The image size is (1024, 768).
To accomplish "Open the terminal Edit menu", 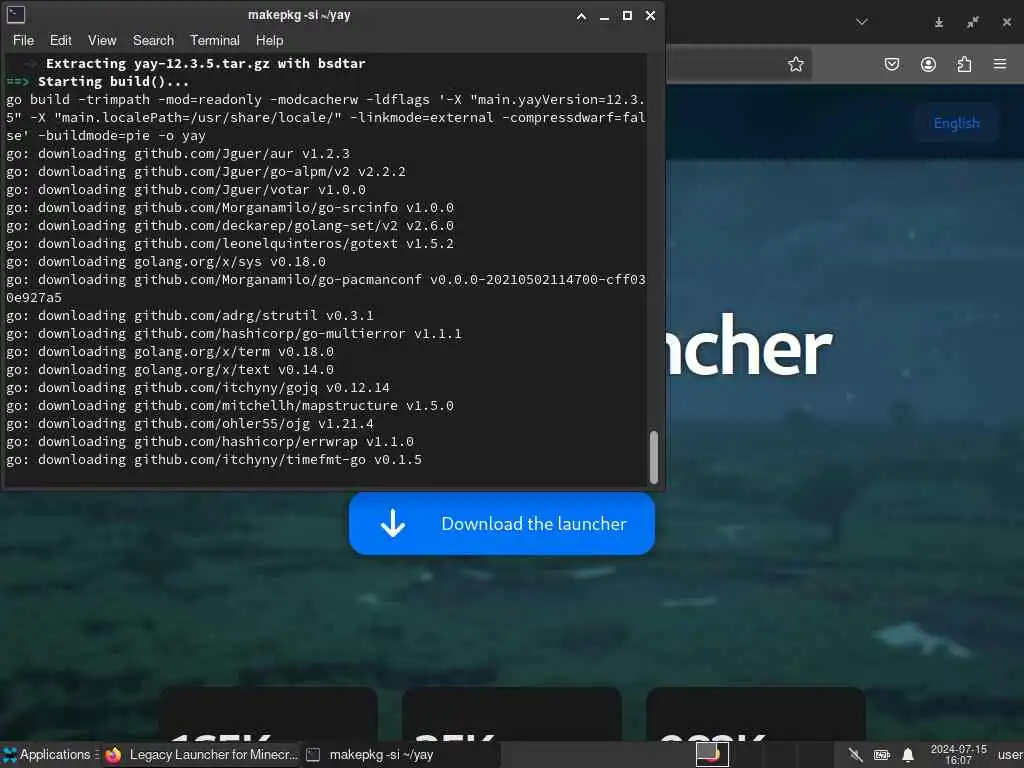I will 61,40.
